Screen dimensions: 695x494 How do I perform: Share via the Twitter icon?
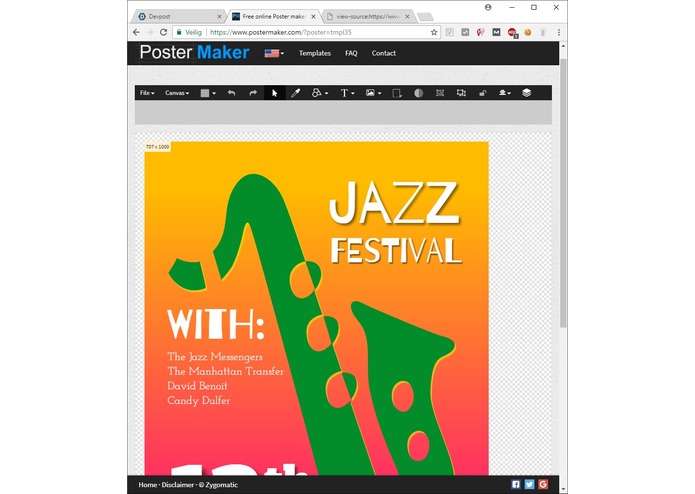point(529,484)
